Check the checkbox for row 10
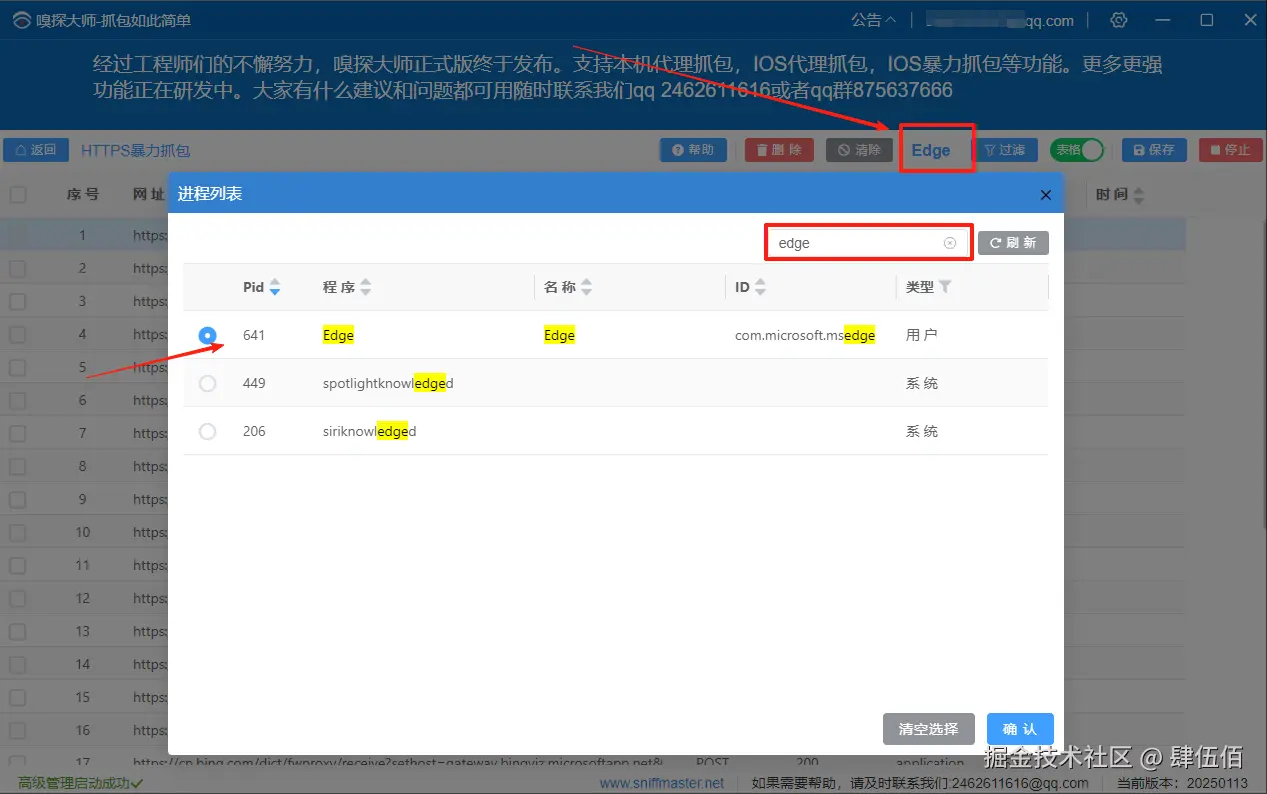The width and height of the screenshot is (1267, 794). [x=18, y=532]
